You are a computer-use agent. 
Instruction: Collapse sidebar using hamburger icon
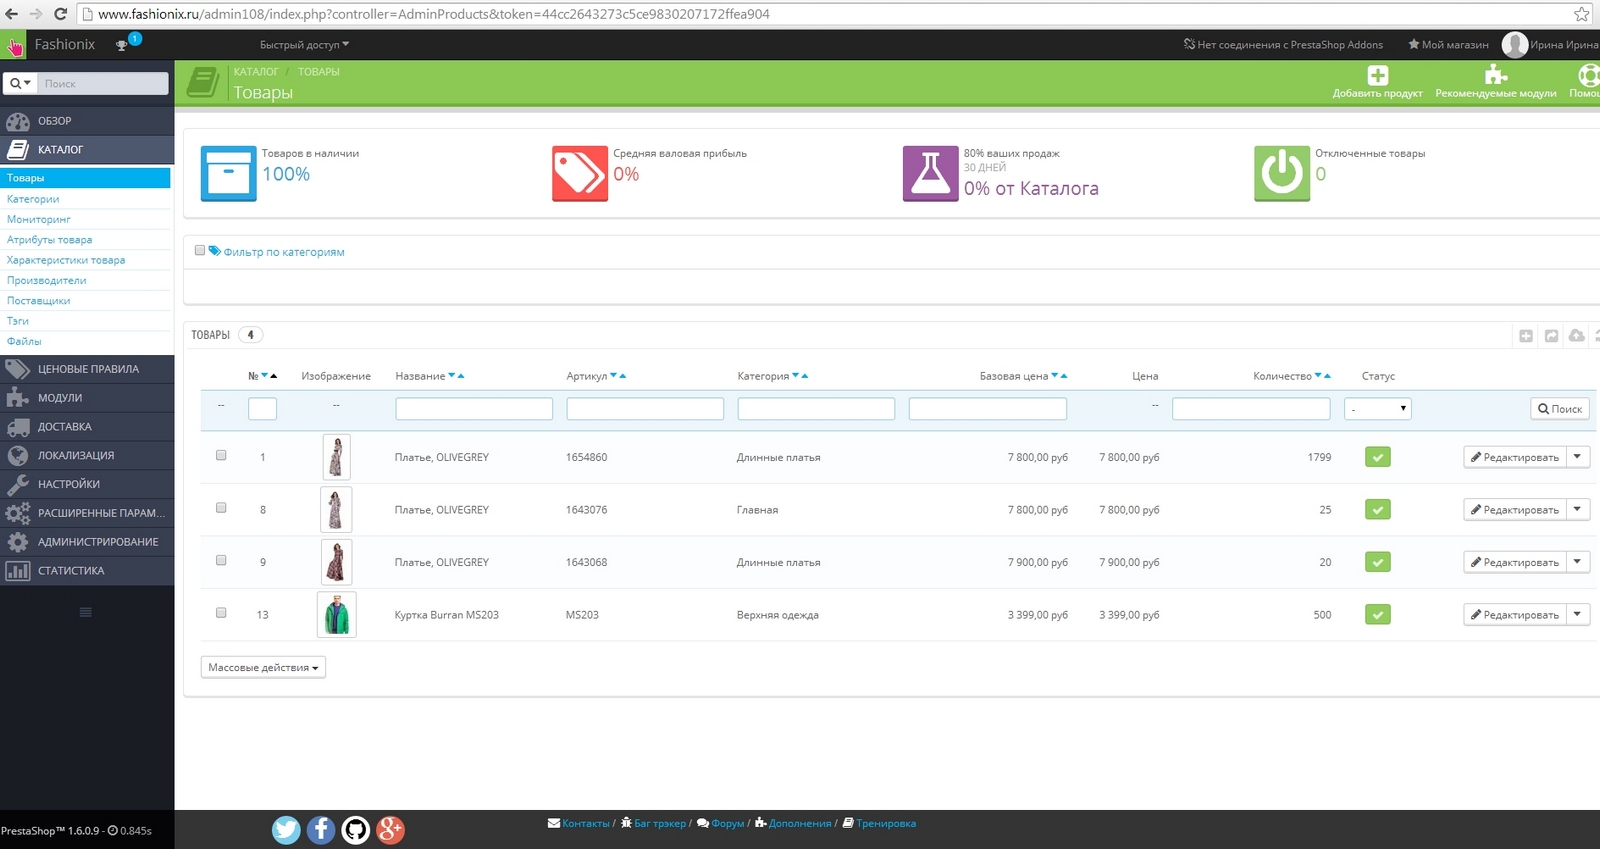point(86,612)
